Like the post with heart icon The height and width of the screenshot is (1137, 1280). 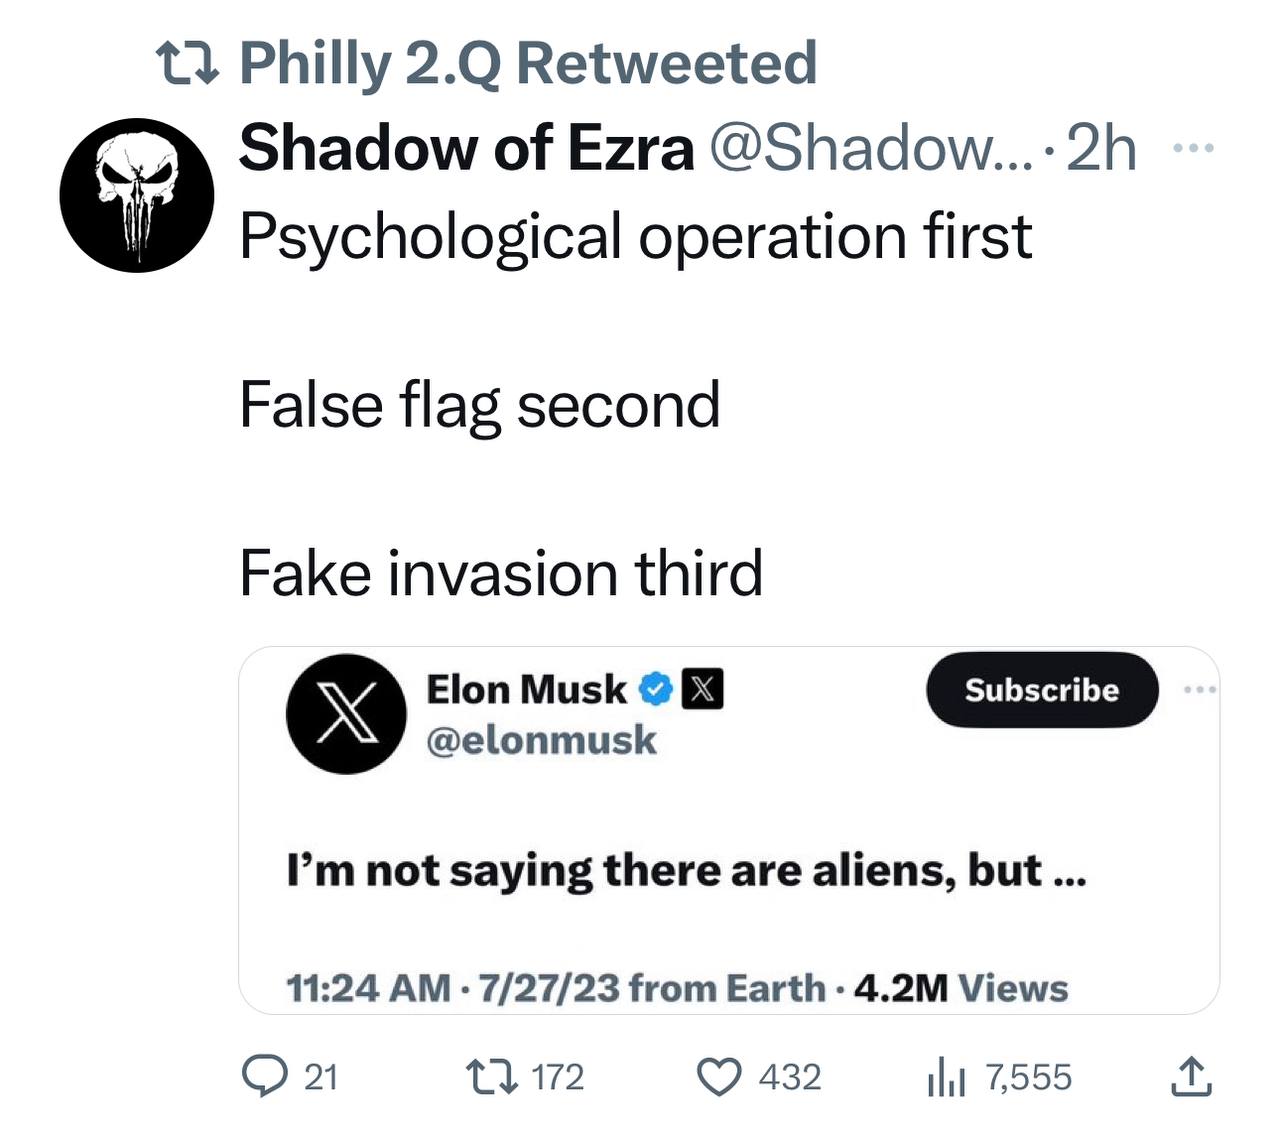pos(718,1078)
